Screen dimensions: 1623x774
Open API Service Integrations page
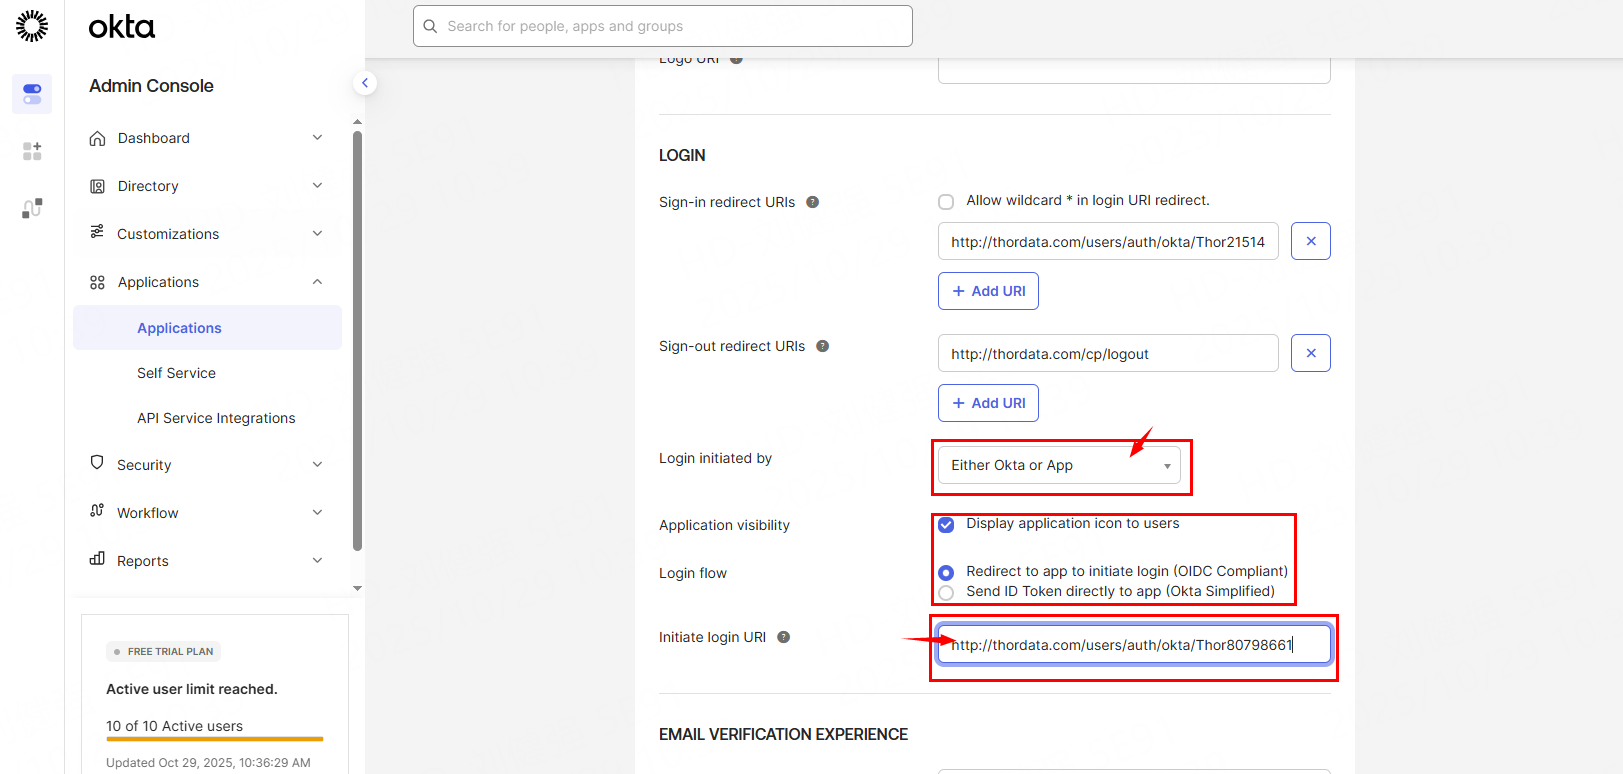click(x=216, y=418)
